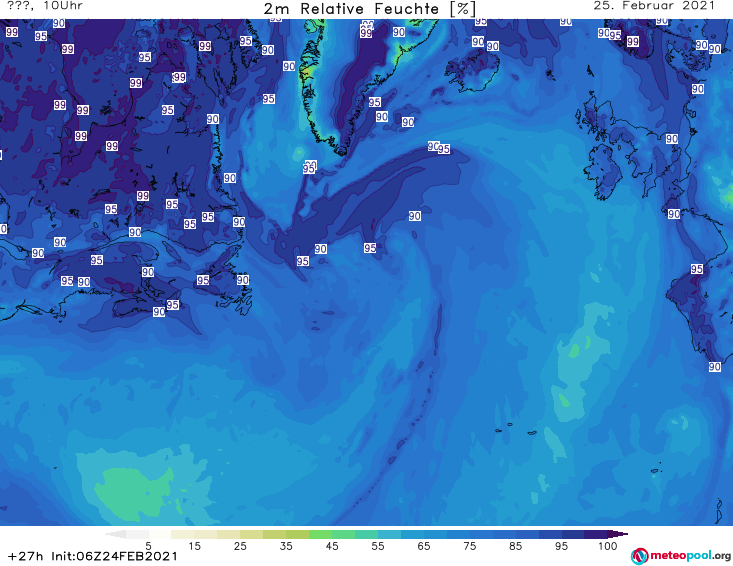The width and height of the screenshot is (733, 566).
Task: Click the 99 contour label over Greenland's ice sheet
Action: [x=366, y=33]
